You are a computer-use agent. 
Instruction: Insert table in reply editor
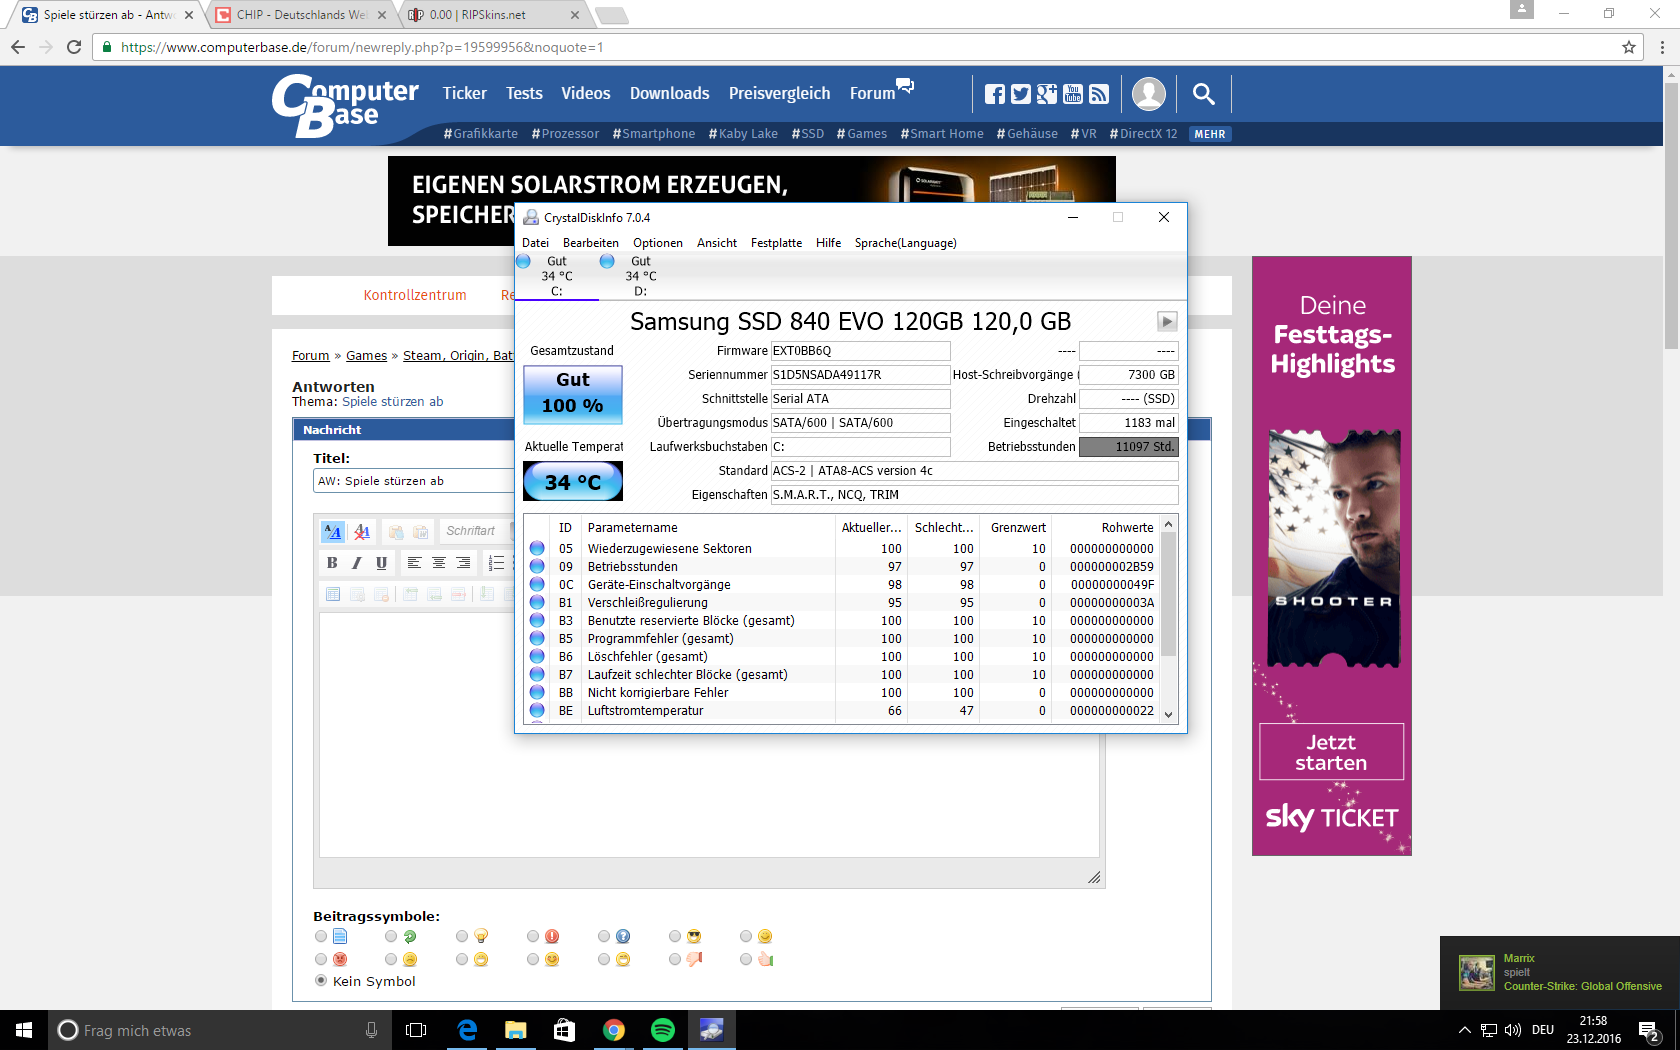click(333, 594)
